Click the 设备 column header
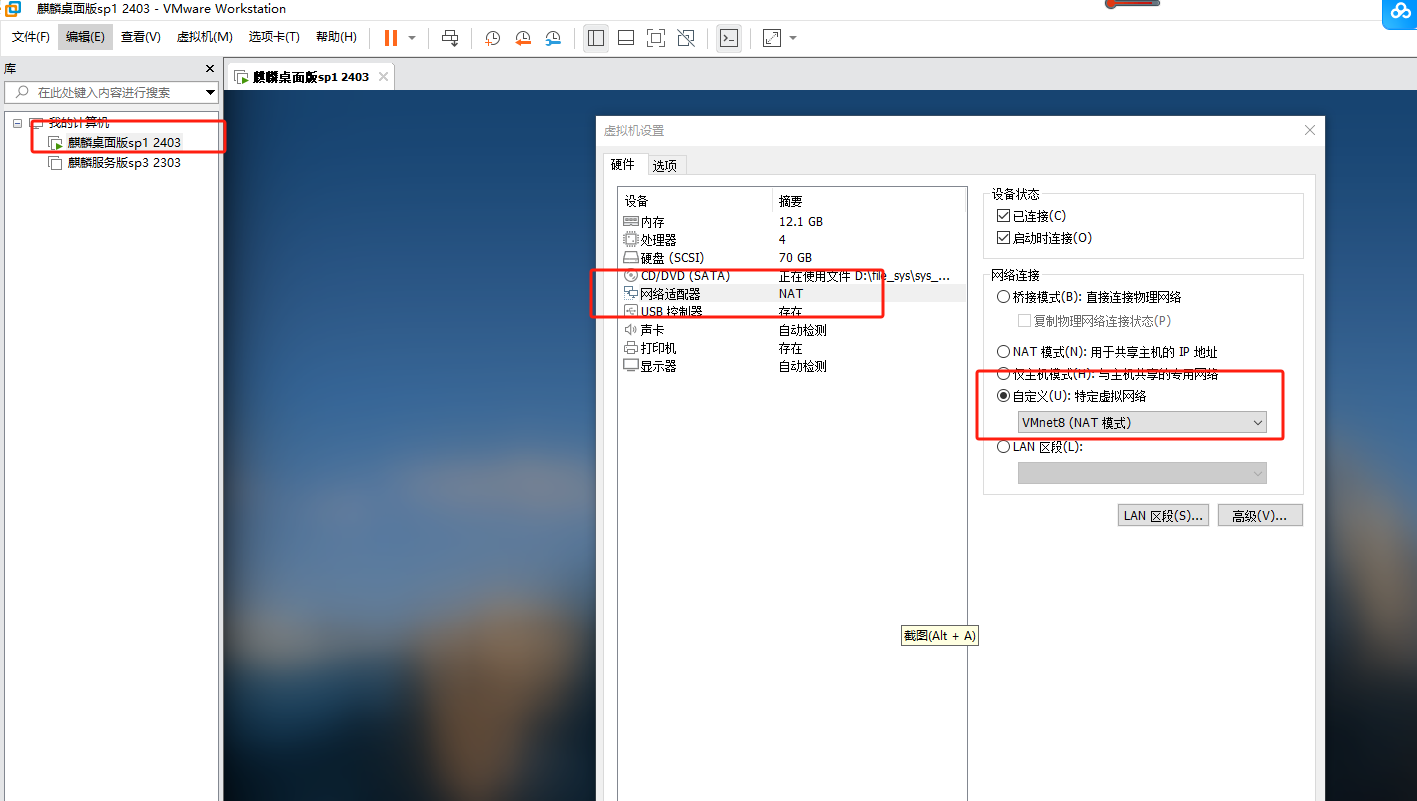 (x=695, y=201)
